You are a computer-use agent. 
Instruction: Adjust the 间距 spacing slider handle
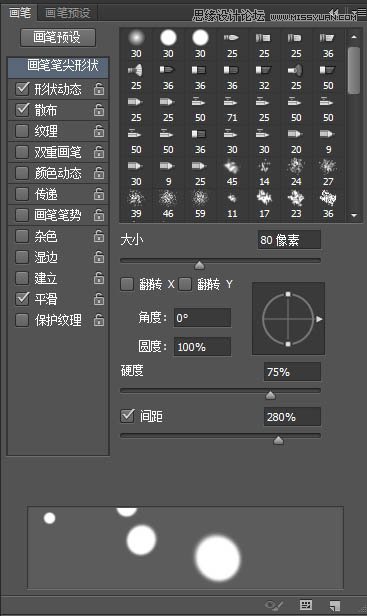pyautogui.click(x=278, y=440)
